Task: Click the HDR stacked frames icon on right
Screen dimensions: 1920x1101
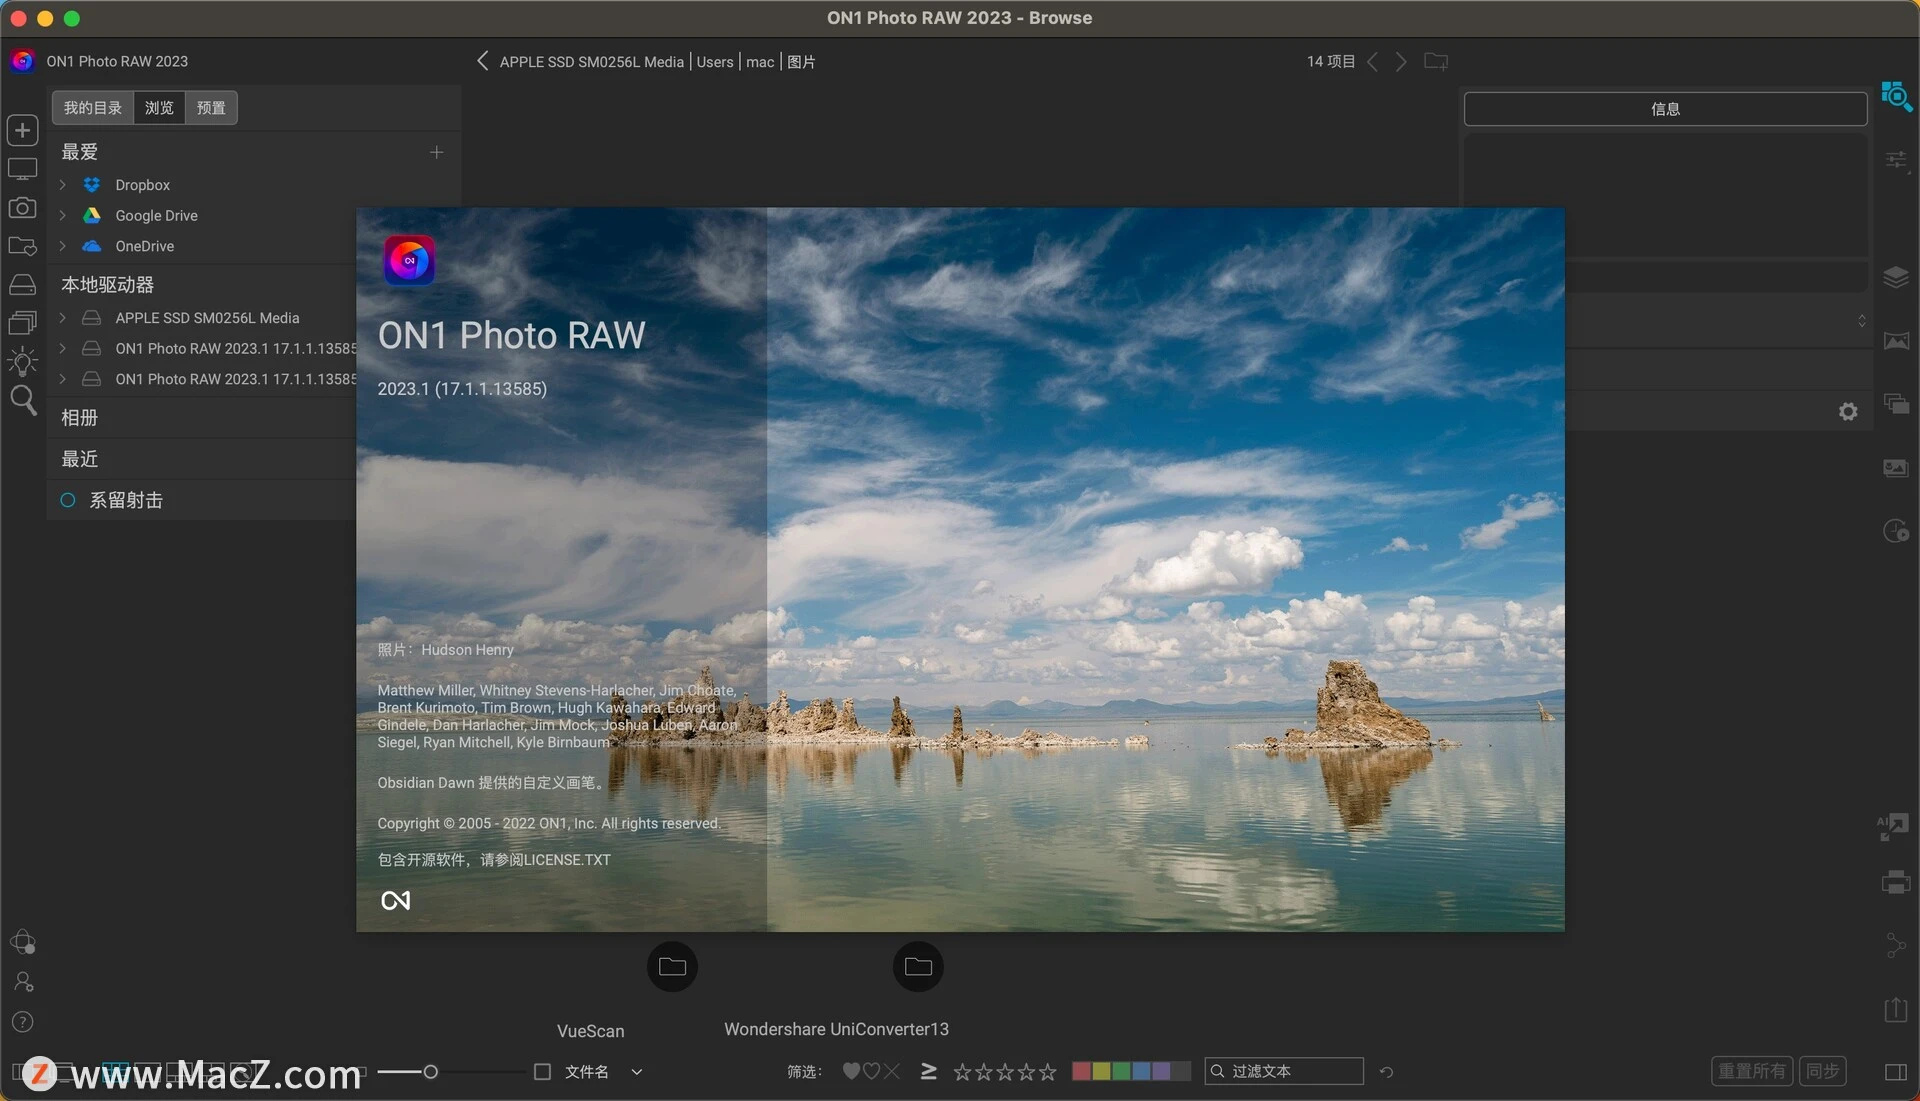Action: [x=1896, y=404]
